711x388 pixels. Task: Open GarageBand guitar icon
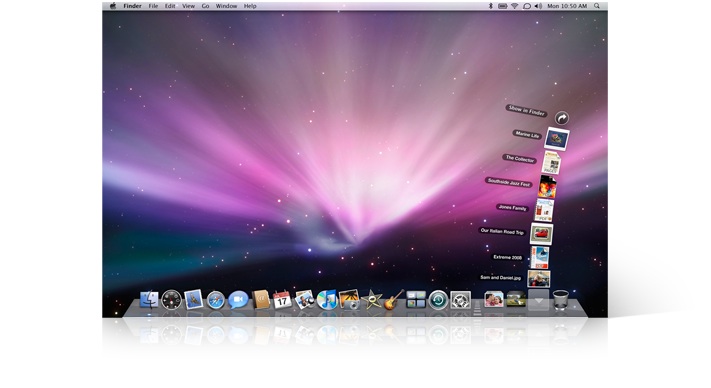click(x=393, y=300)
